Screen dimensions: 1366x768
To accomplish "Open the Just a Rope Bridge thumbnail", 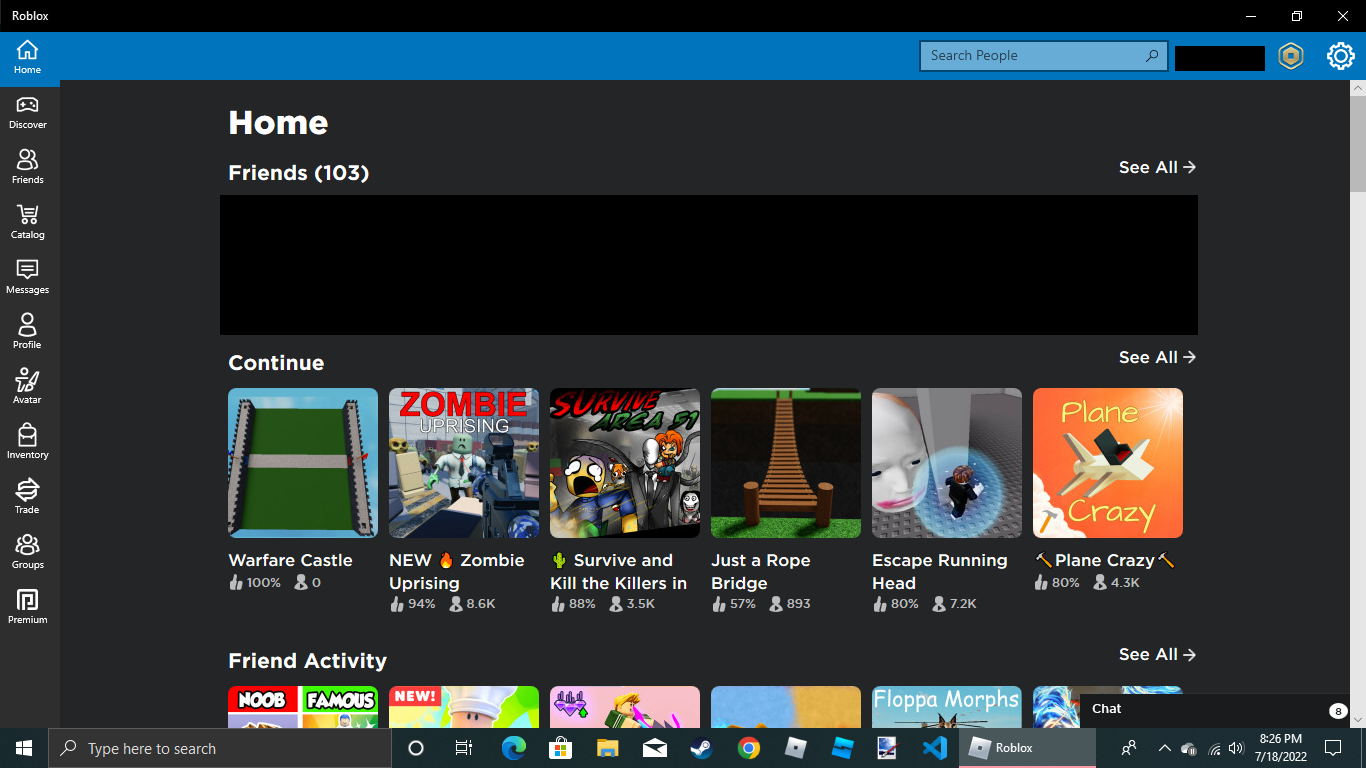I will (x=786, y=463).
